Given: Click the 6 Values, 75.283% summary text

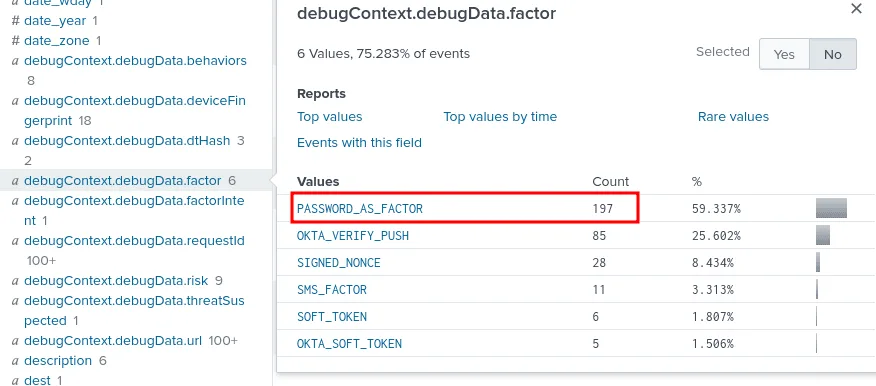Looking at the screenshot, I should (x=383, y=54).
